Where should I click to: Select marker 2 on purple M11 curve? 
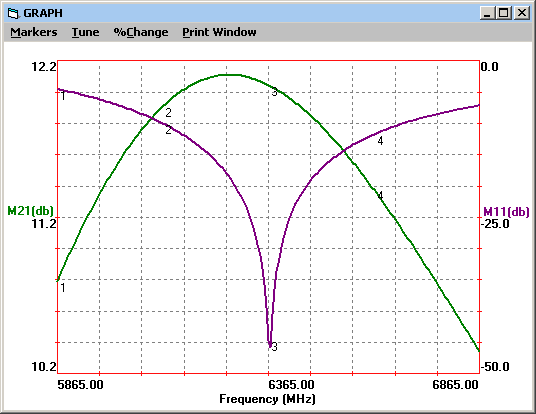coord(168,130)
